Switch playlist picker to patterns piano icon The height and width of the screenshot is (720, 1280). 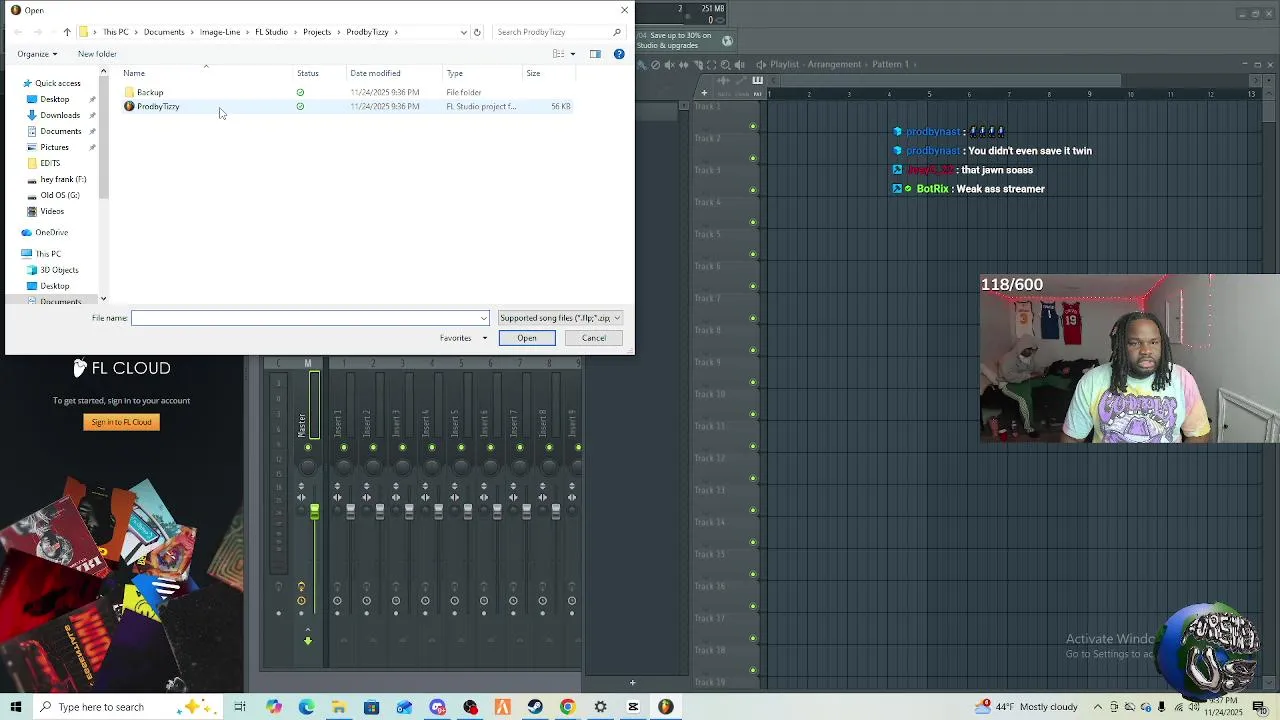[x=758, y=81]
